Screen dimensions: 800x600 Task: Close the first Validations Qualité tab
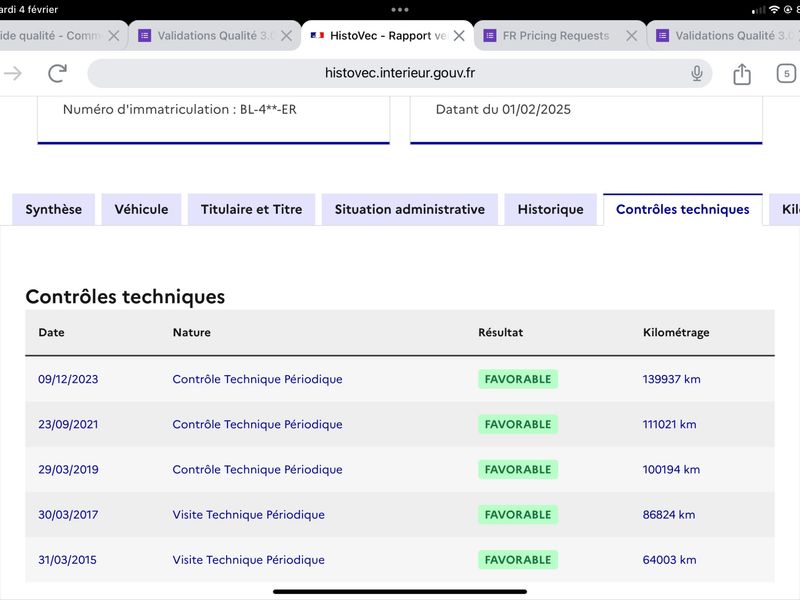tap(287, 36)
